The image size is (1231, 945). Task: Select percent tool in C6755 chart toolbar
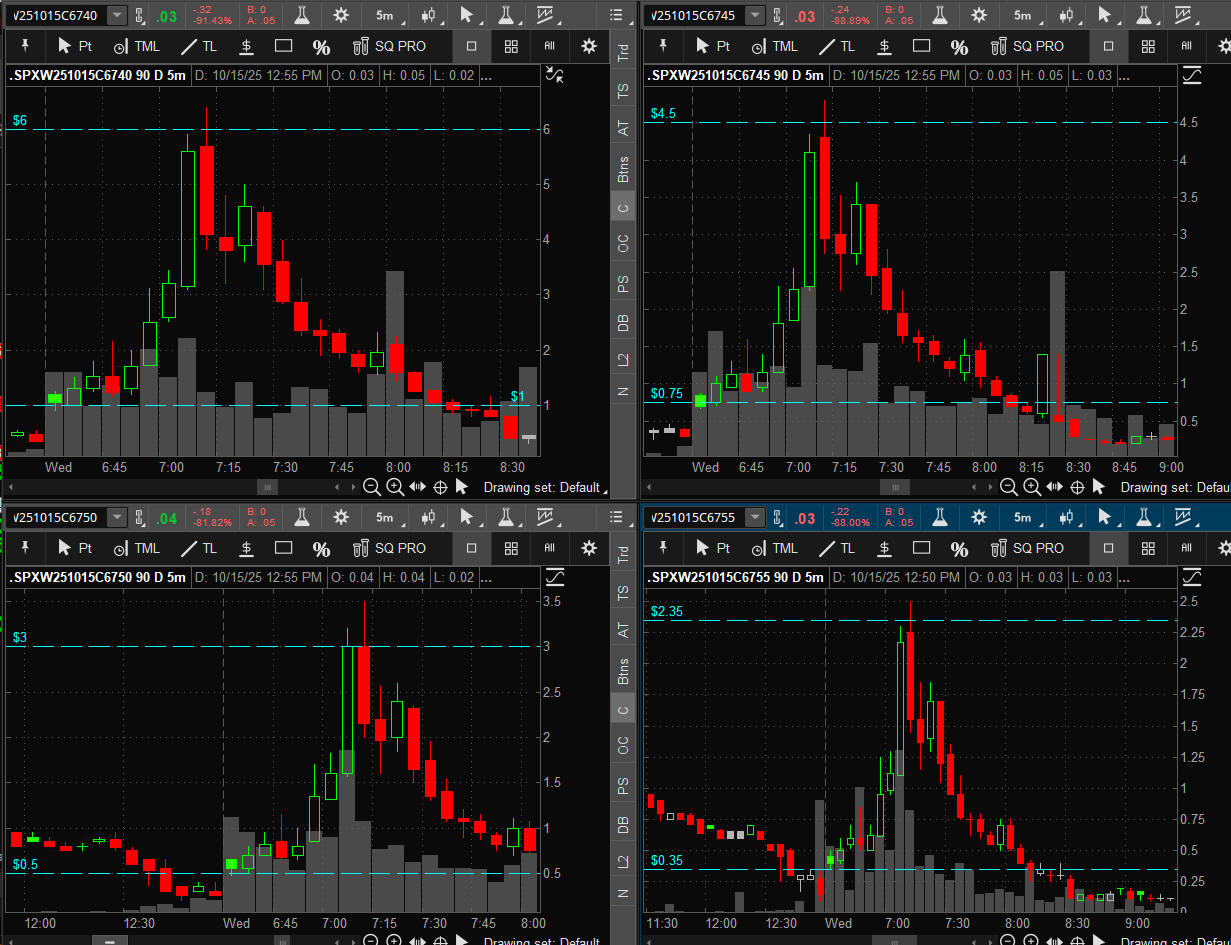(959, 548)
